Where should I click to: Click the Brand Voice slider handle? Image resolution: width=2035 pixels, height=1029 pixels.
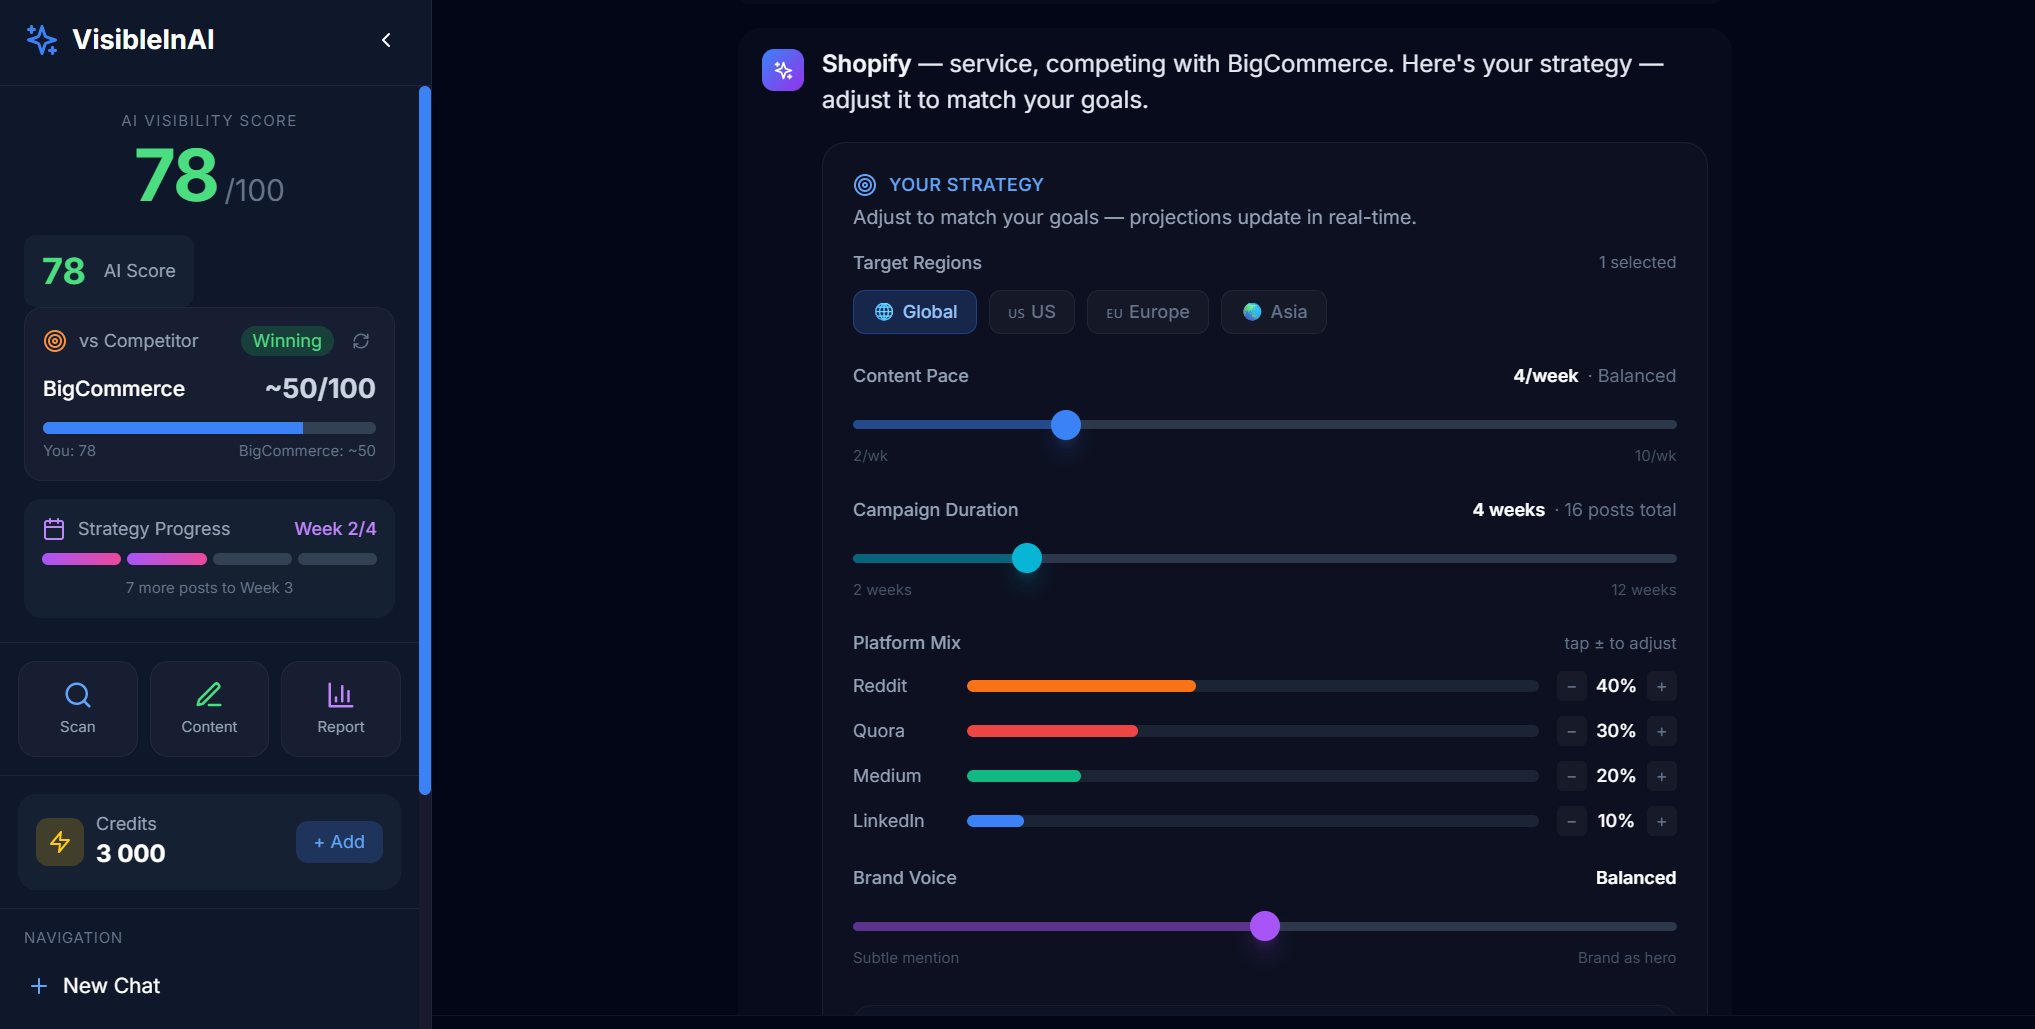[1265, 926]
